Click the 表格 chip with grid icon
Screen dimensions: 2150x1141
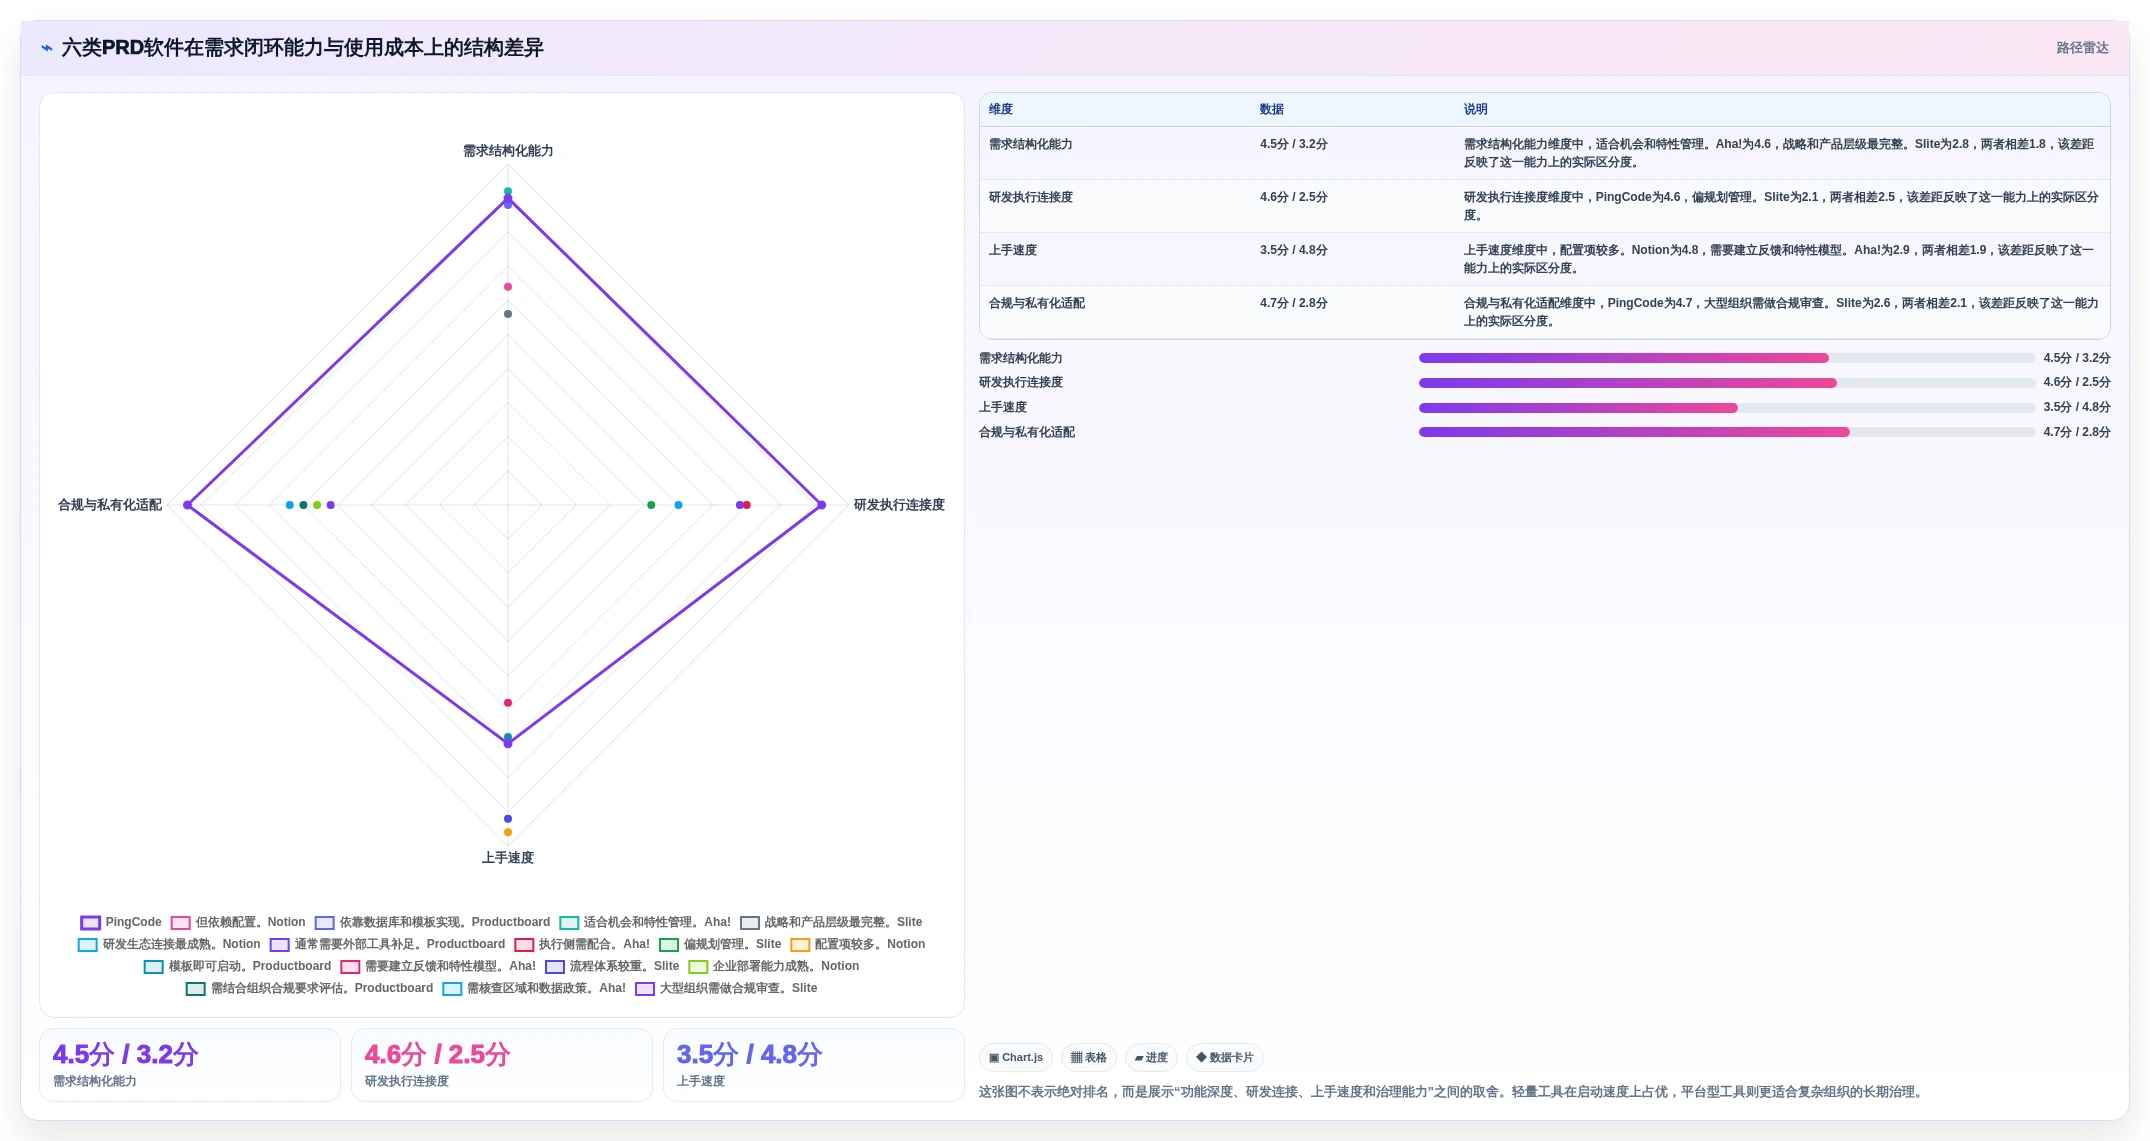[x=1089, y=1058]
